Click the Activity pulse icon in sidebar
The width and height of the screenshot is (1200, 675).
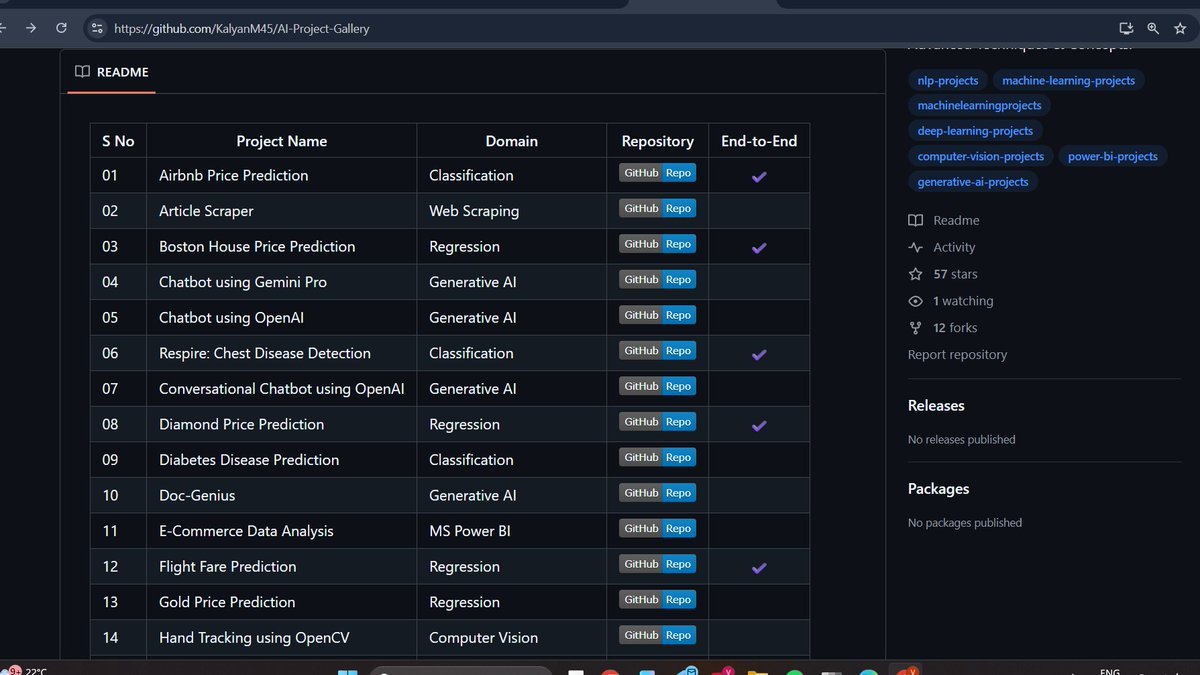pyautogui.click(x=915, y=247)
